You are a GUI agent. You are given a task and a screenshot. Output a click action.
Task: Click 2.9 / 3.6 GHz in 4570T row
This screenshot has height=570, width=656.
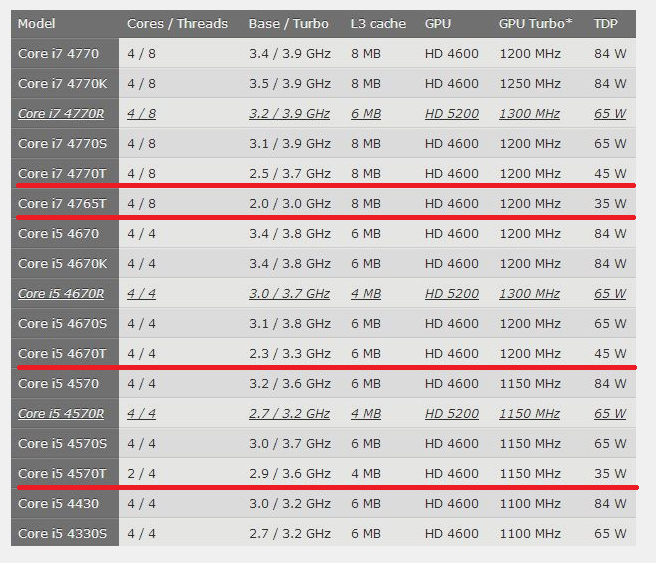click(290, 474)
